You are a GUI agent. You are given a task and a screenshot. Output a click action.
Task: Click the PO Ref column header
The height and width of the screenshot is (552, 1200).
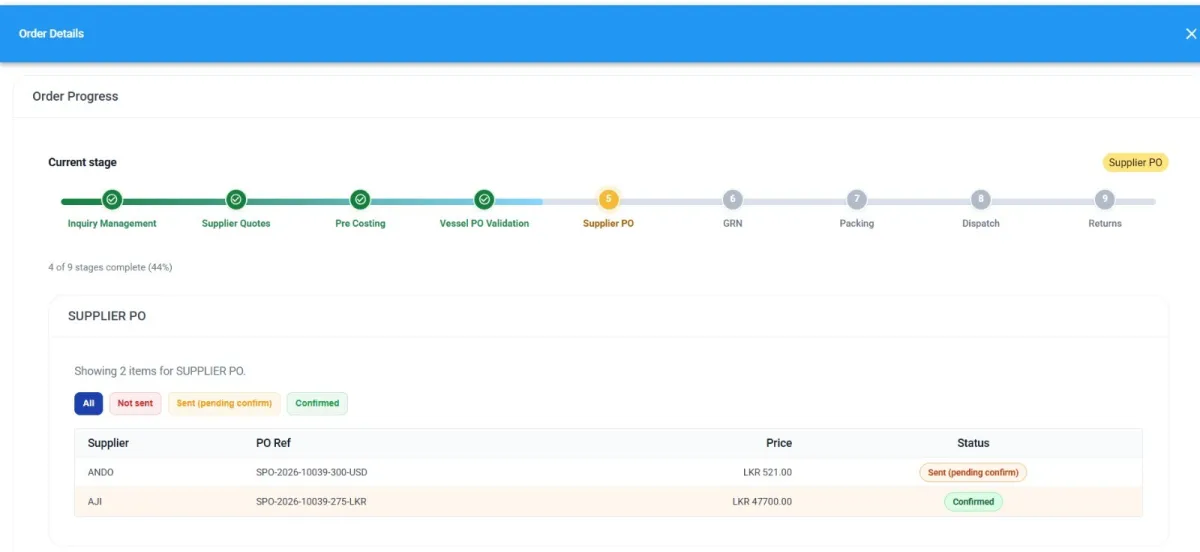274,443
